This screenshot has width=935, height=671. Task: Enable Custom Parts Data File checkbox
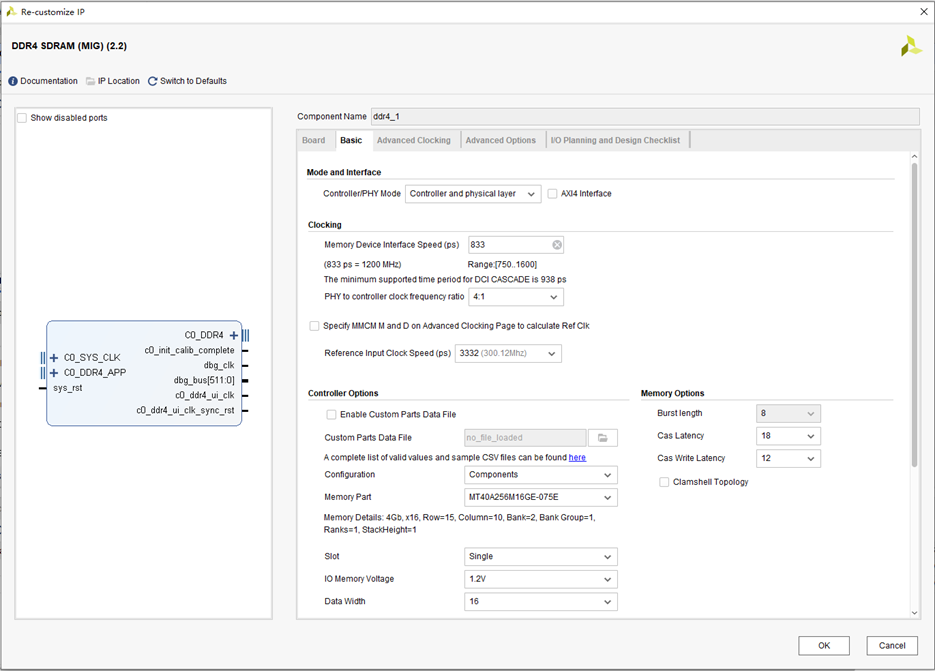[x=331, y=415]
